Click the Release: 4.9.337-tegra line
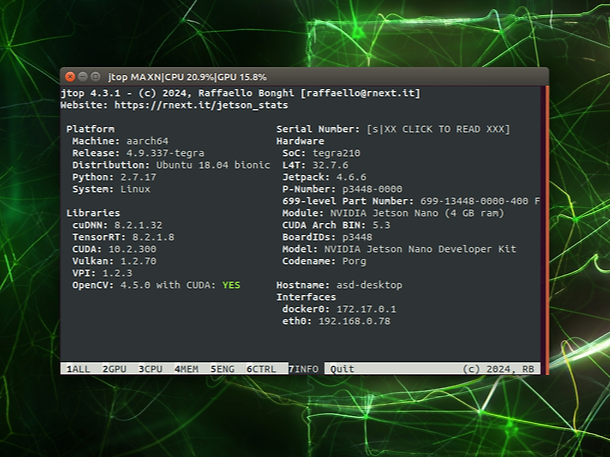 point(138,153)
